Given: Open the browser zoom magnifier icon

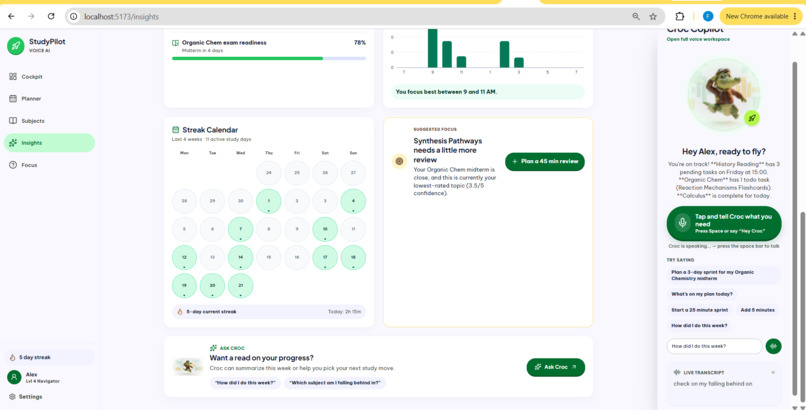Looking at the screenshot, I should 636,16.
